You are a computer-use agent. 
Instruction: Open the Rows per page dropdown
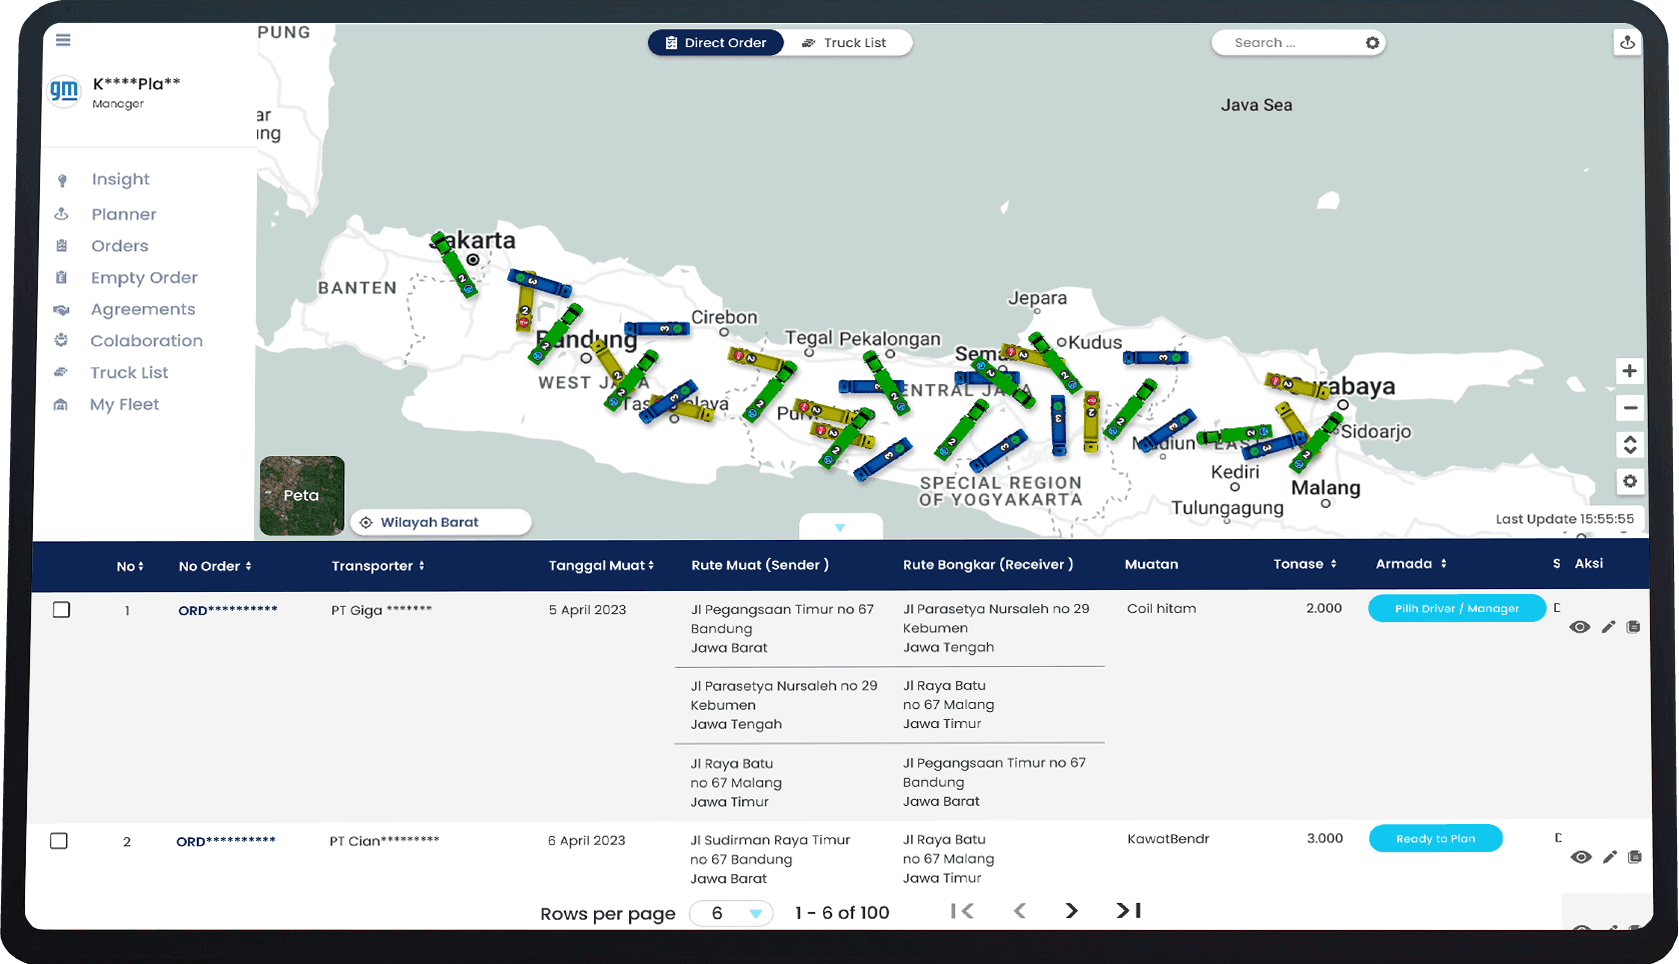[732, 913]
